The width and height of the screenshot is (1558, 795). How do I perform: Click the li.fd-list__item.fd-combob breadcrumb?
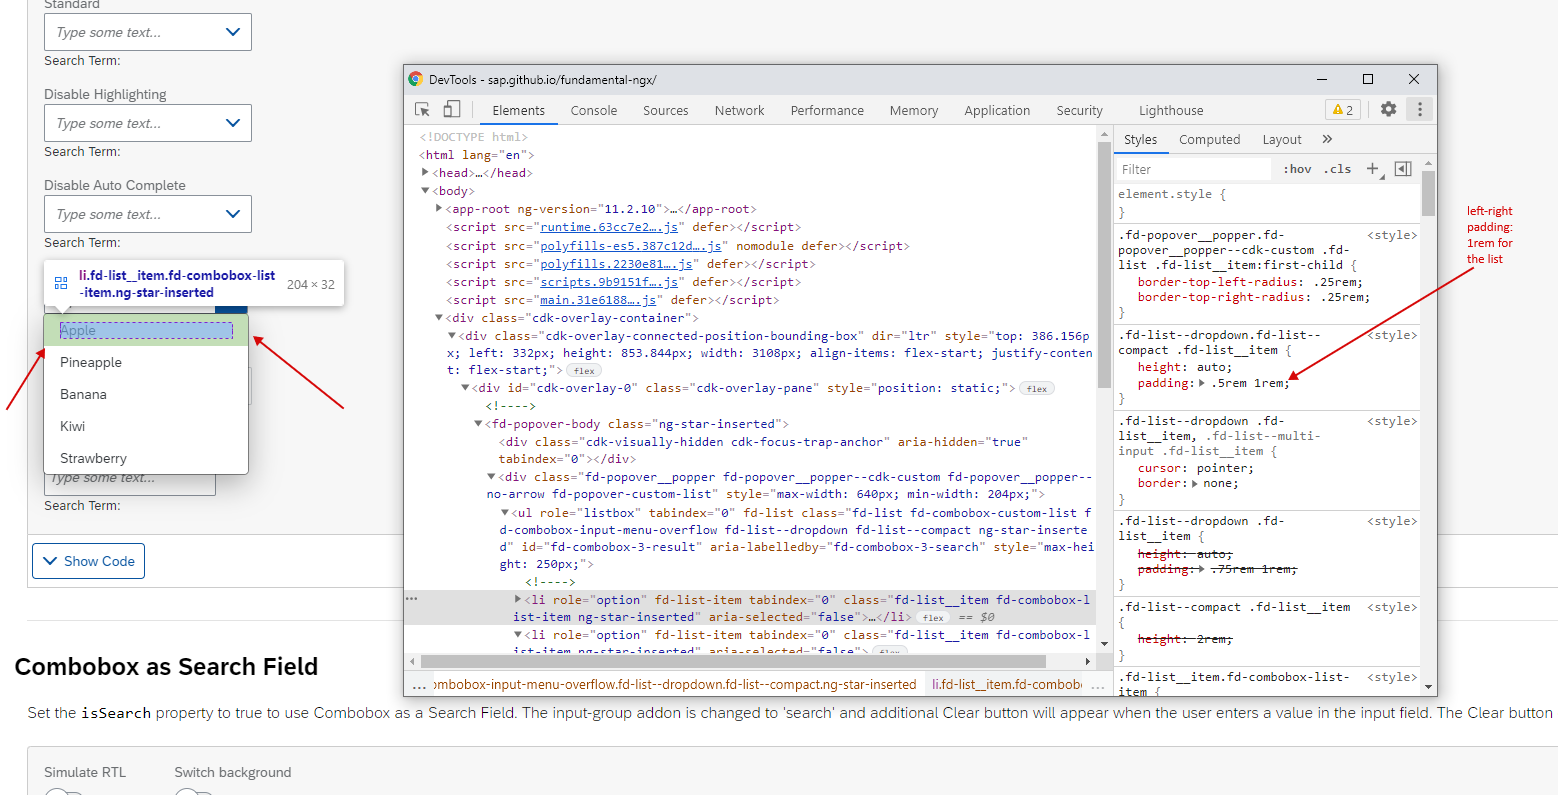[1007, 685]
